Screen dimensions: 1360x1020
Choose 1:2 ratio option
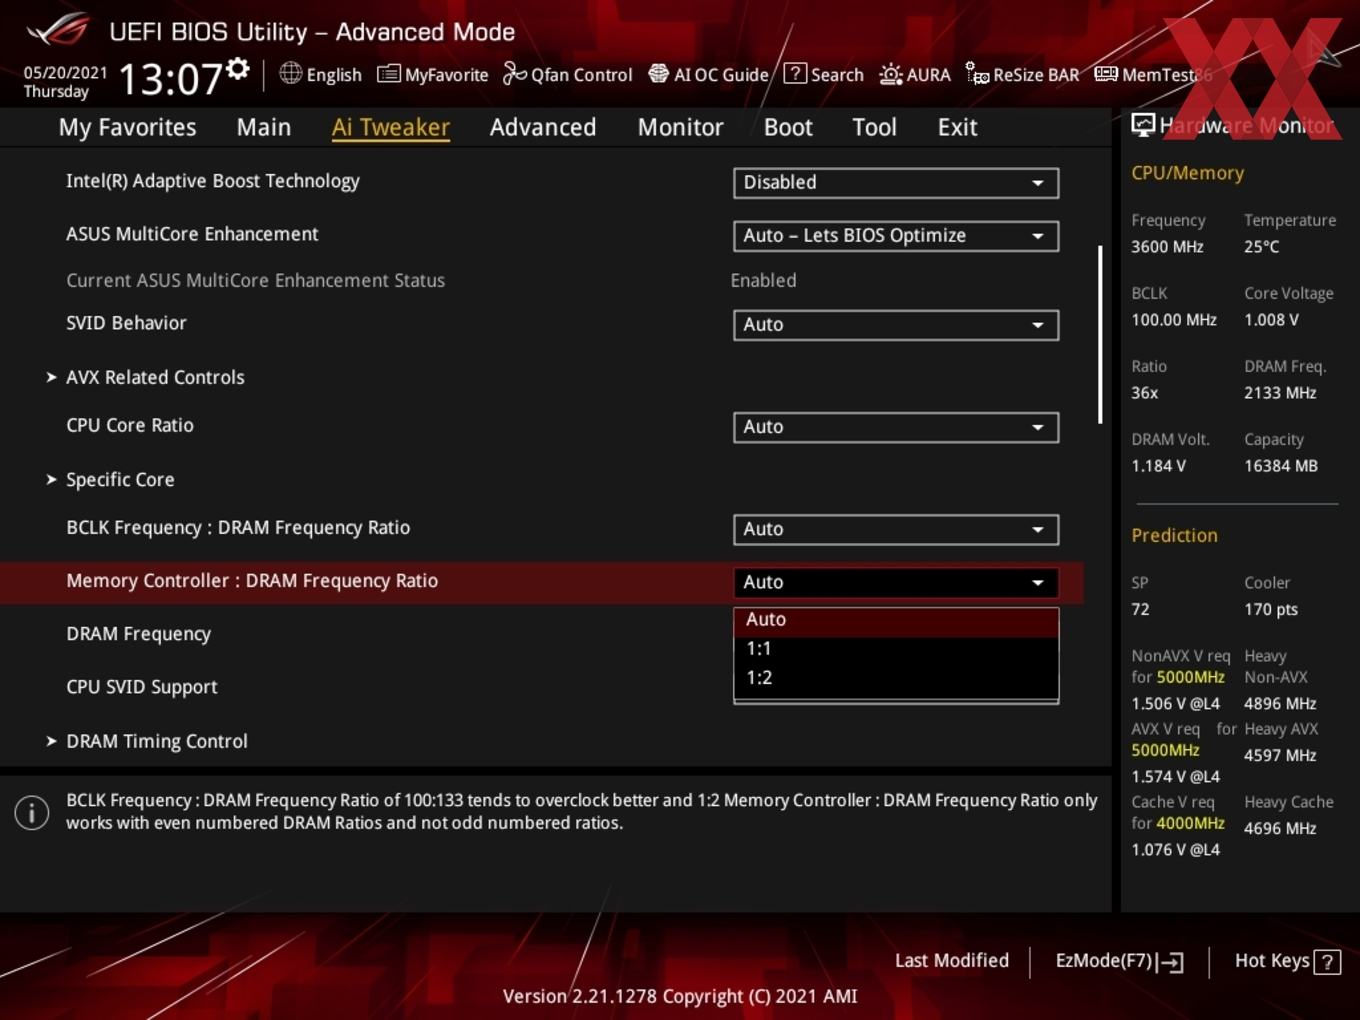click(x=896, y=678)
